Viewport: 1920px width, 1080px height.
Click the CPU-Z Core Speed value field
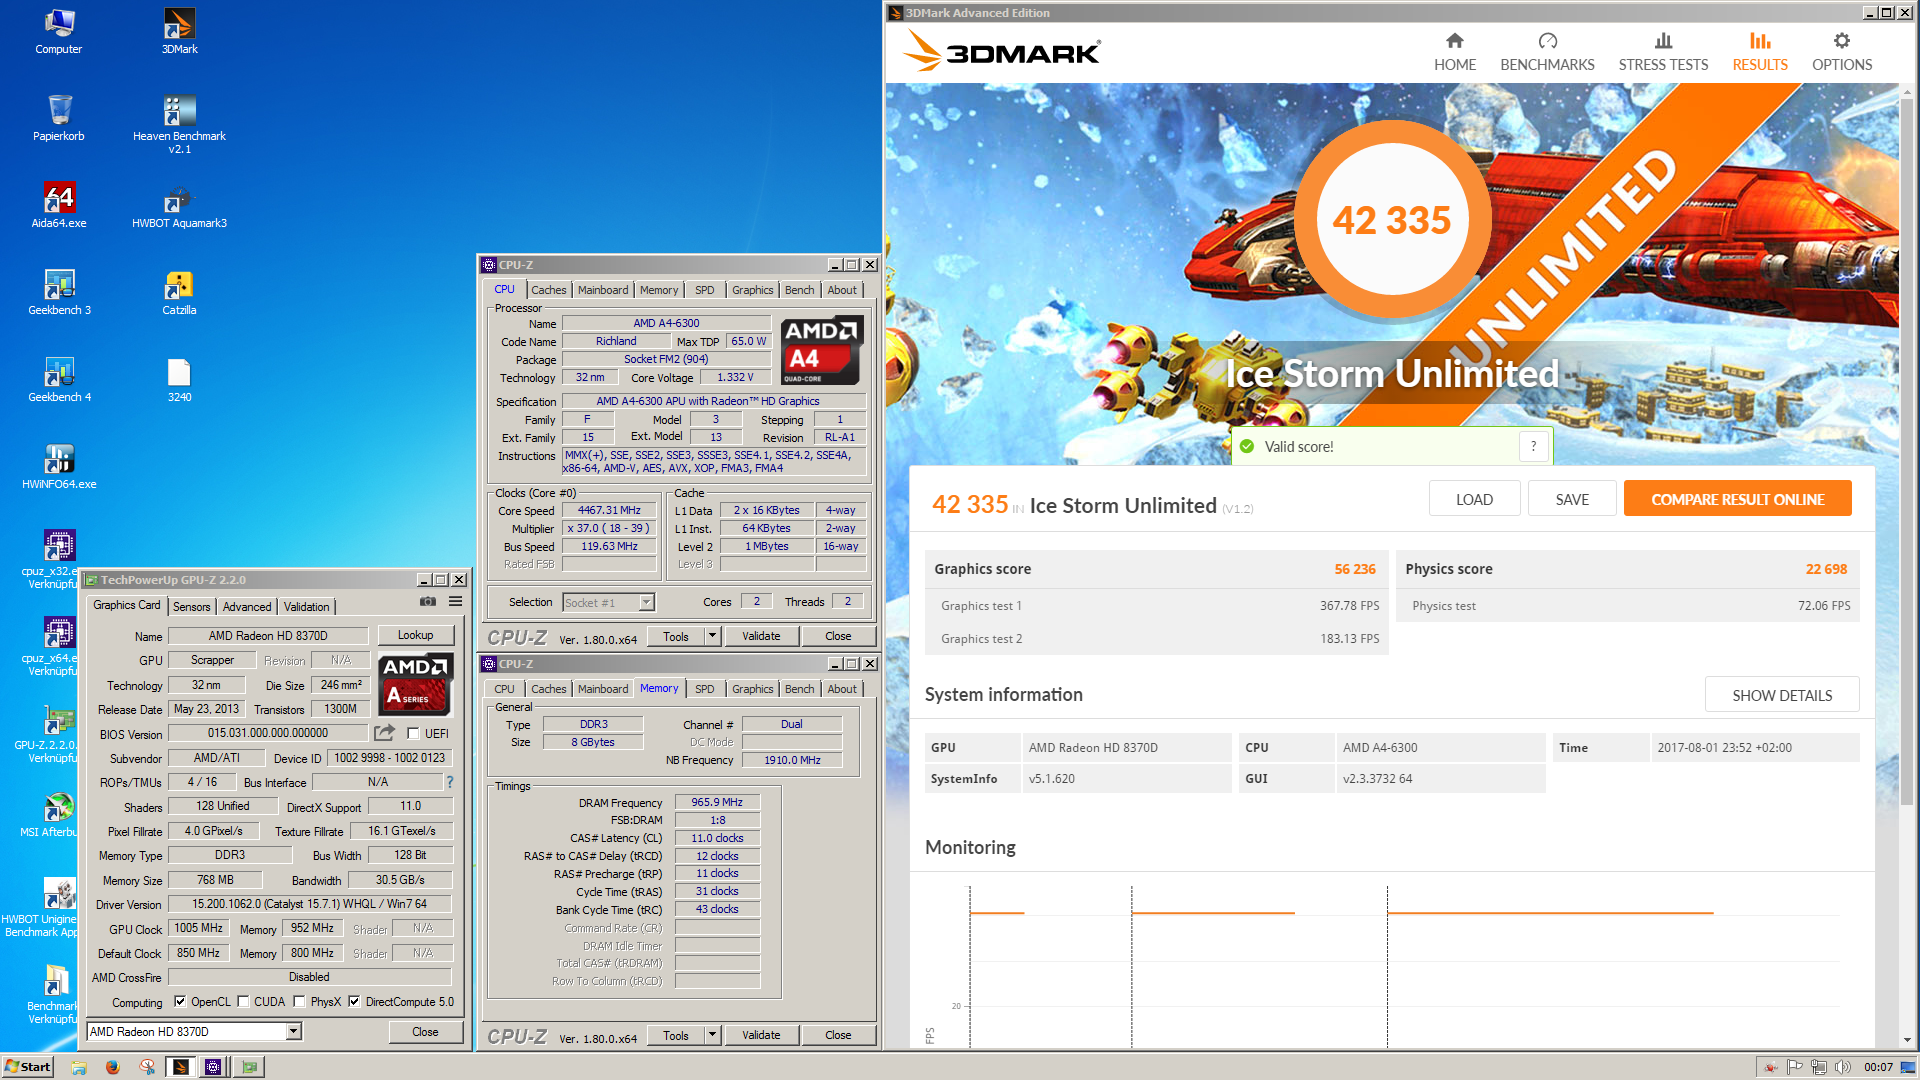(x=609, y=510)
